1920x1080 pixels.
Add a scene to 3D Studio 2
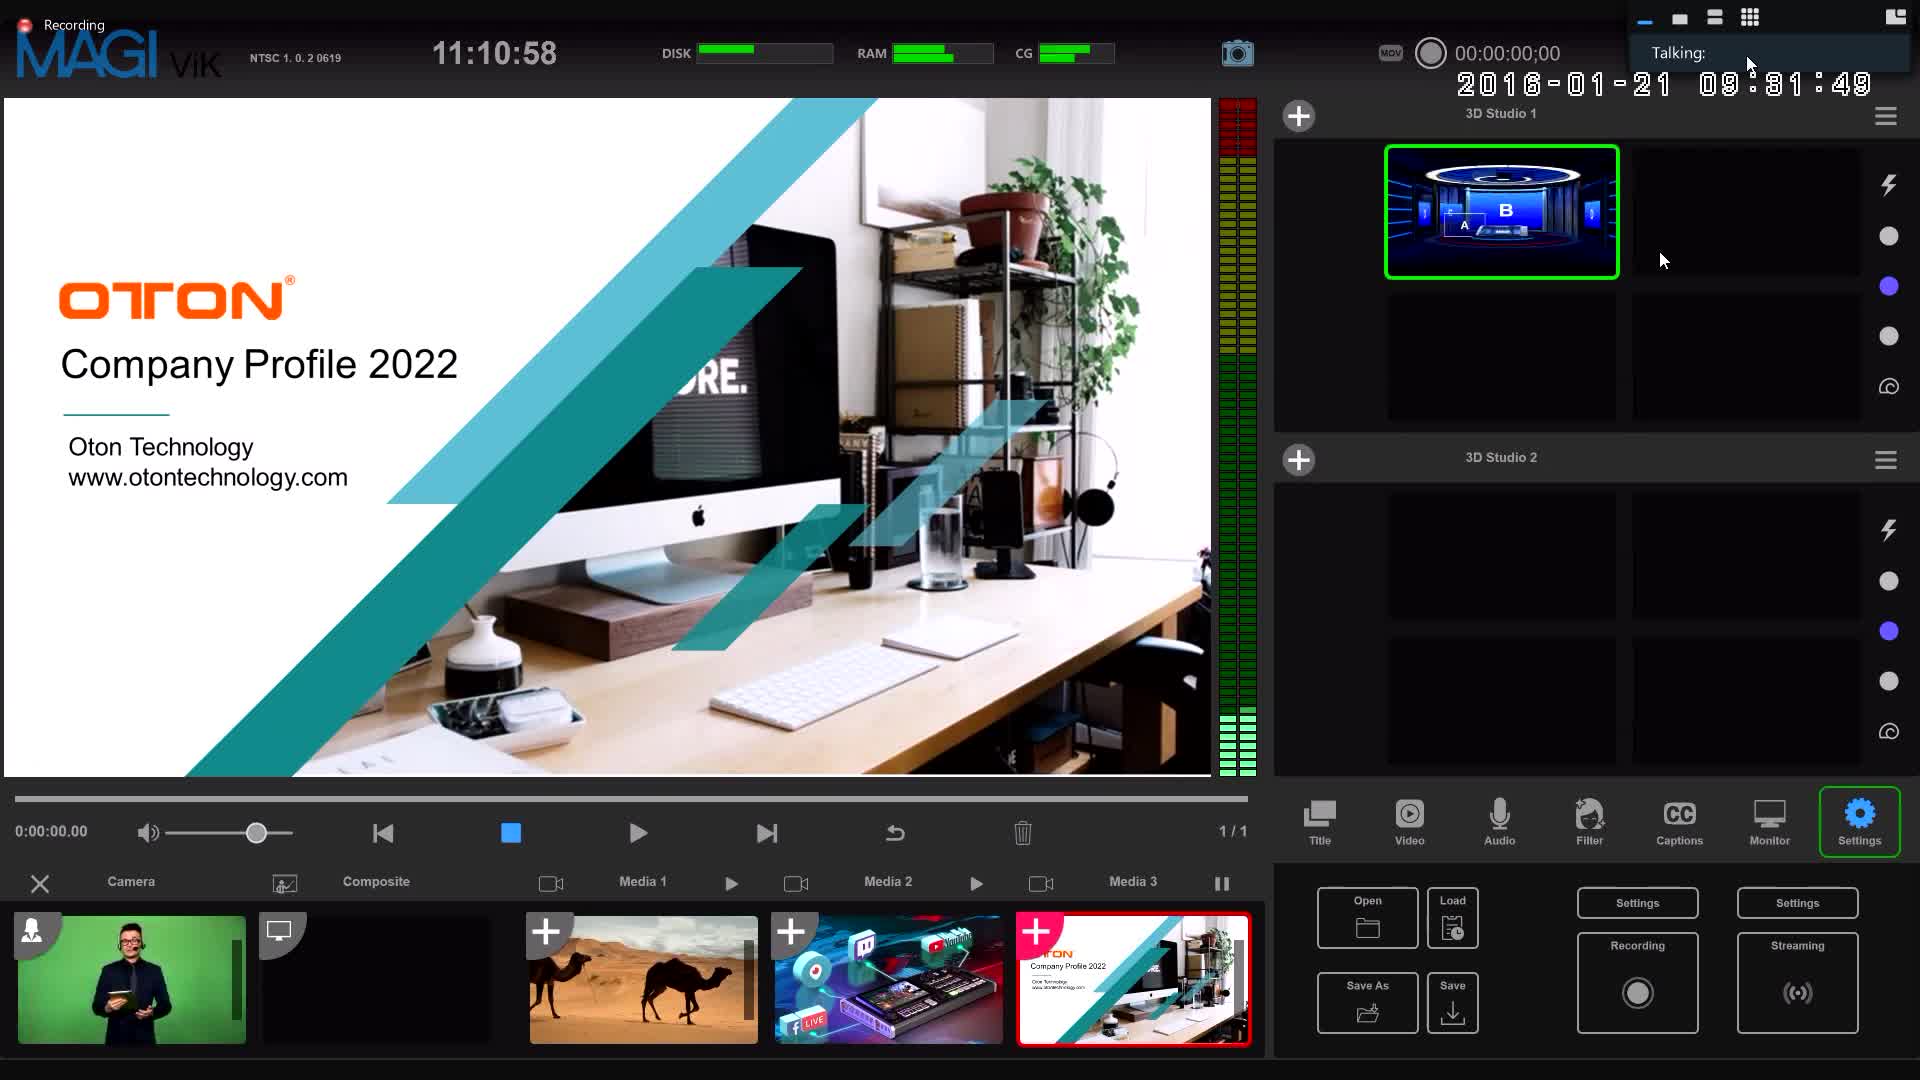[x=1298, y=460]
